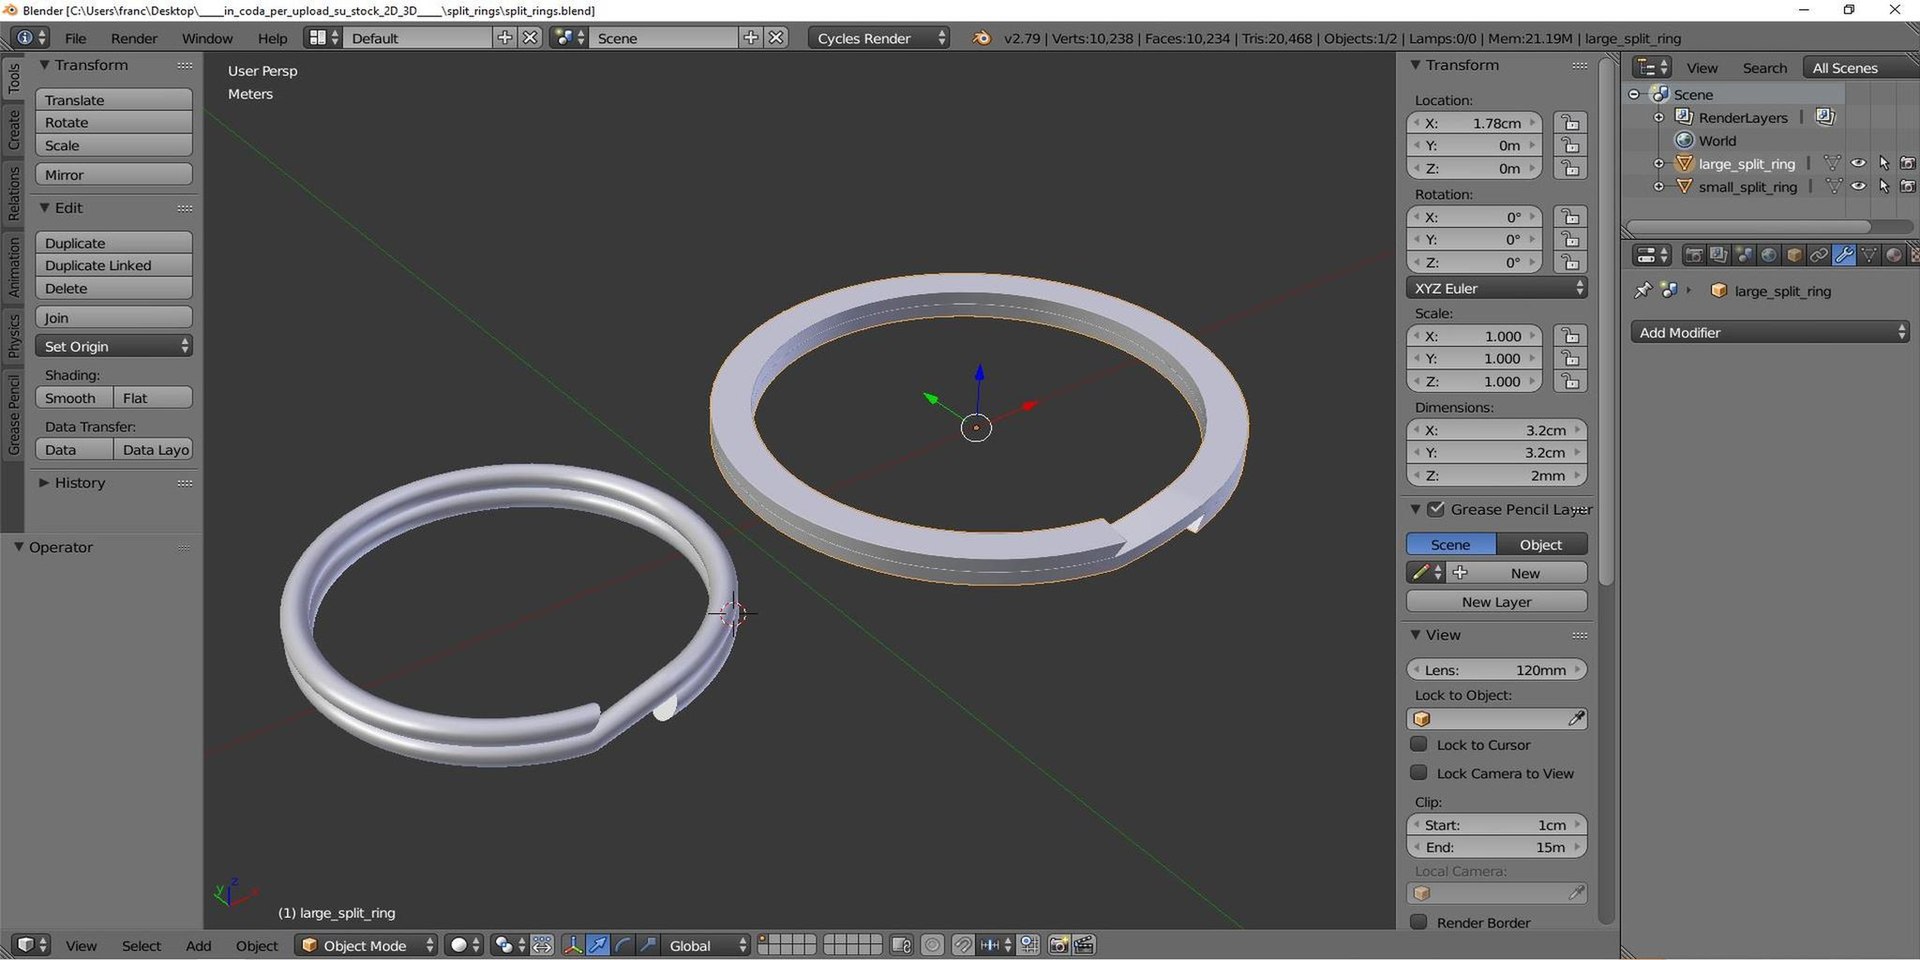The width and height of the screenshot is (1920, 960).
Task: Toggle visibility eye for large_split_ring
Action: point(1858,163)
